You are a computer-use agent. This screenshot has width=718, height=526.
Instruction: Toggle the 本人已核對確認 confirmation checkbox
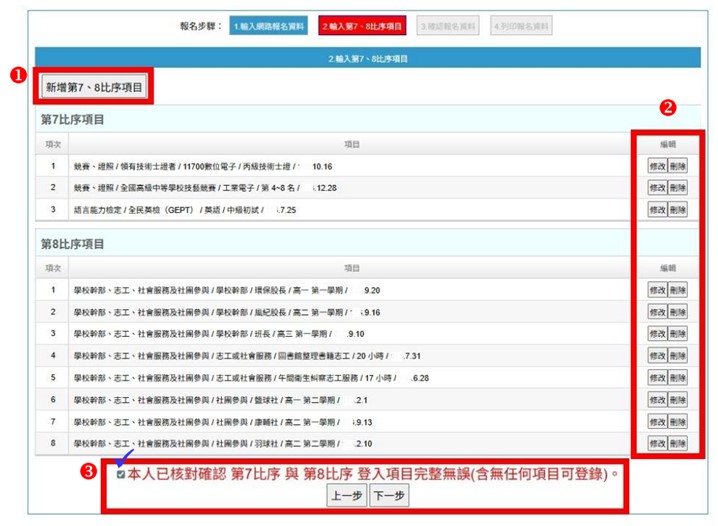(121, 474)
